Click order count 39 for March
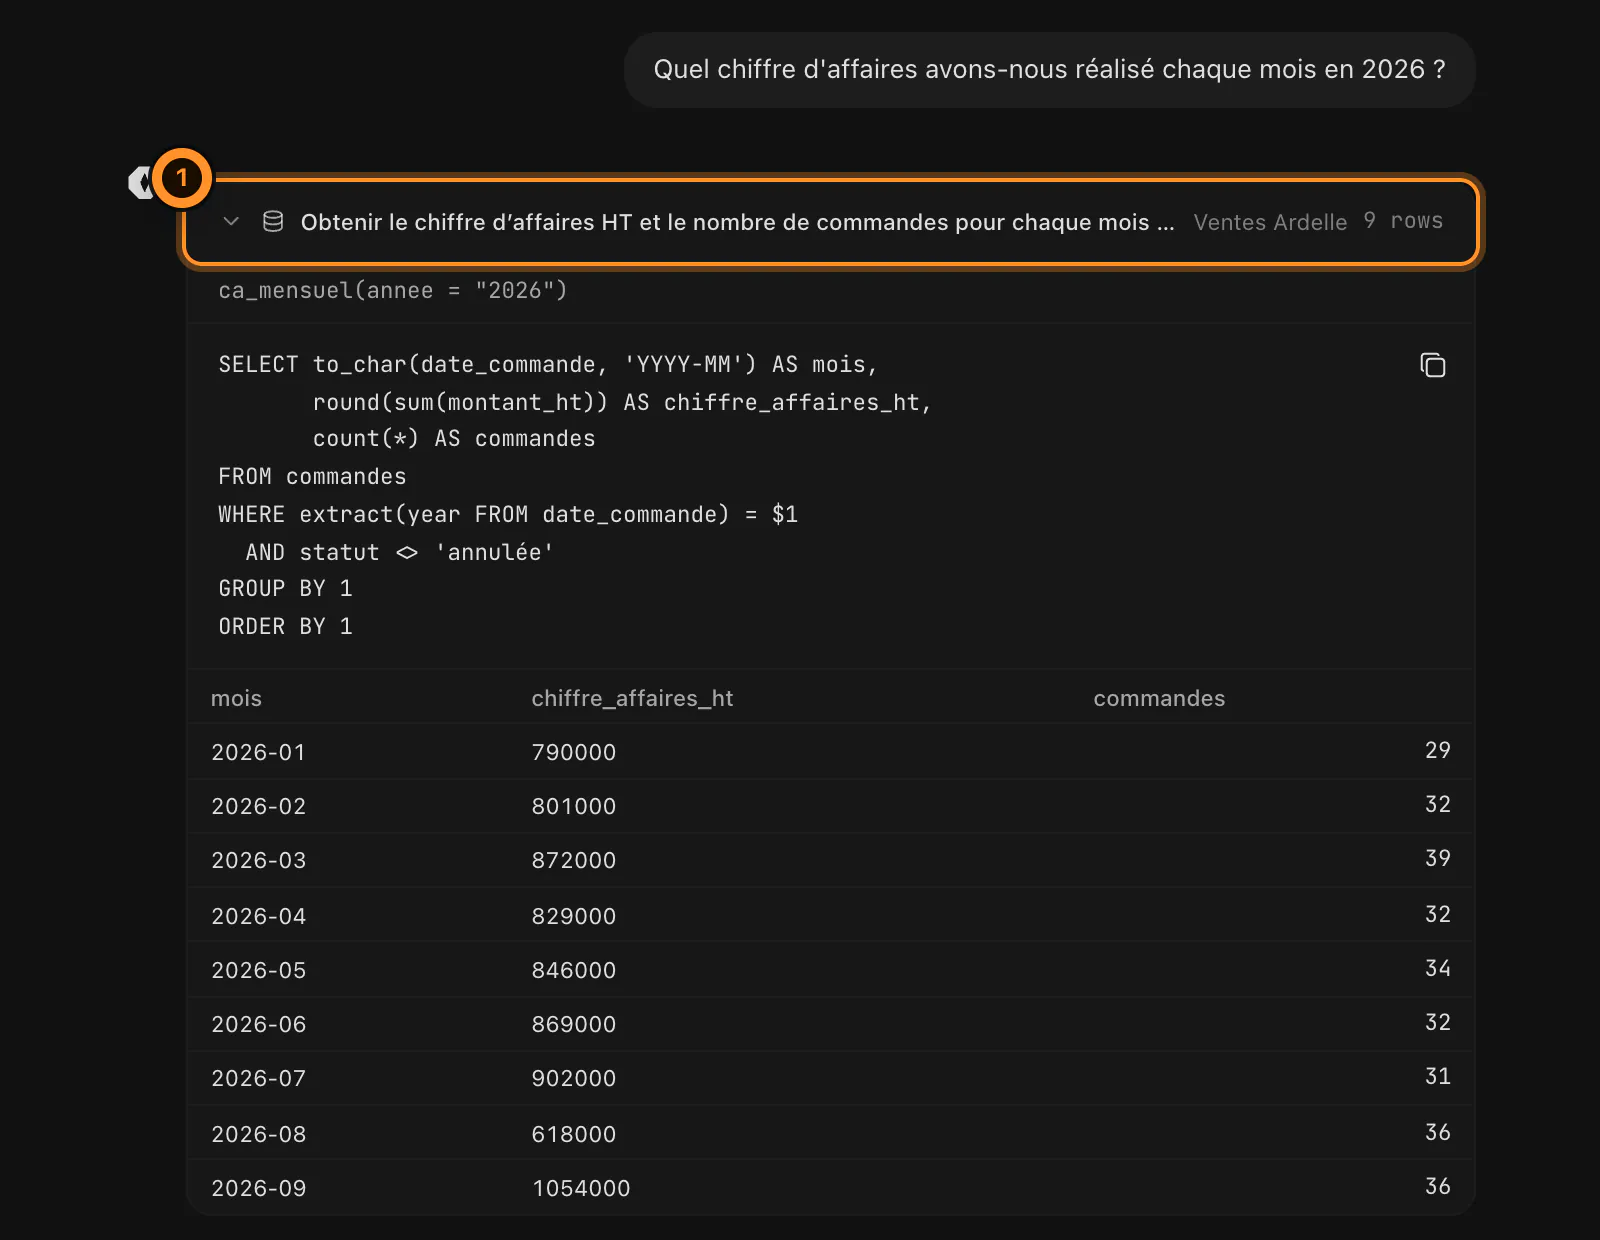This screenshot has width=1600, height=1240. [1438, 858]
